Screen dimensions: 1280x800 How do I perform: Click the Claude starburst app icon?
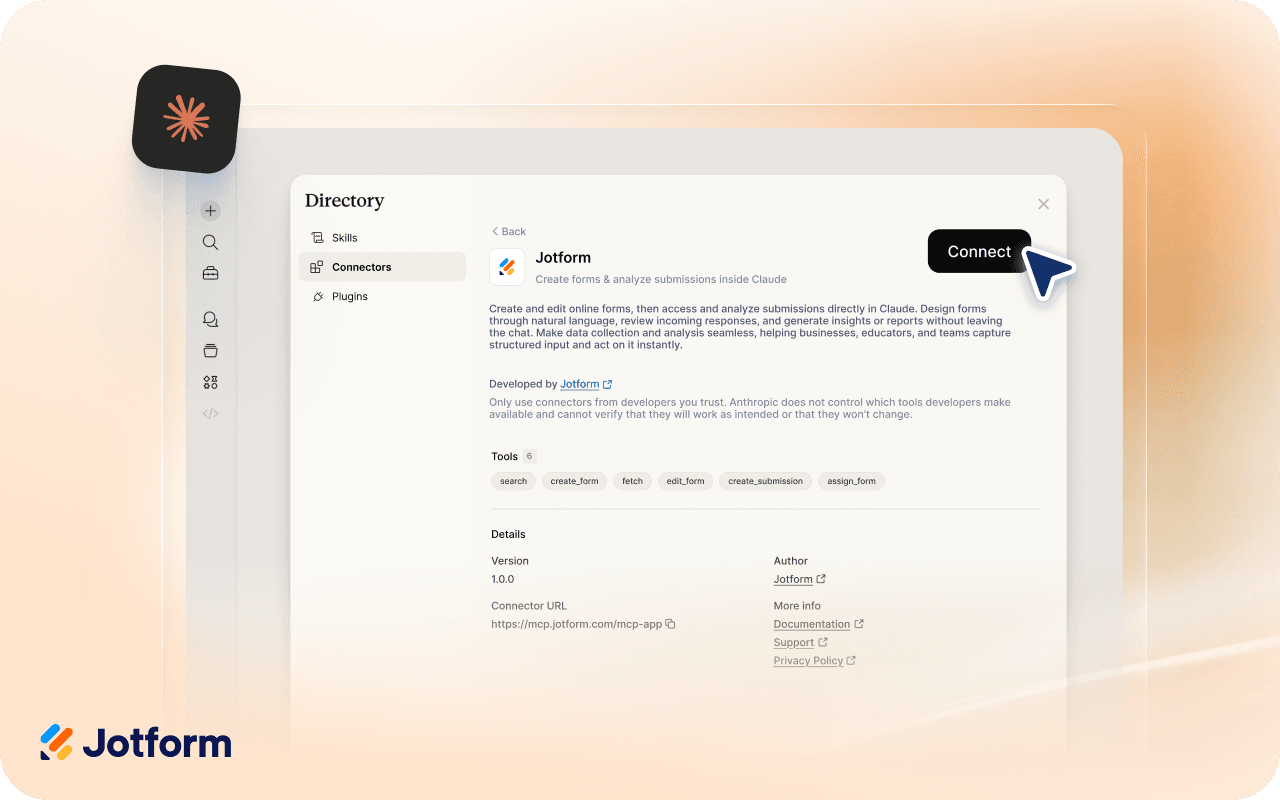coord(187,119)
